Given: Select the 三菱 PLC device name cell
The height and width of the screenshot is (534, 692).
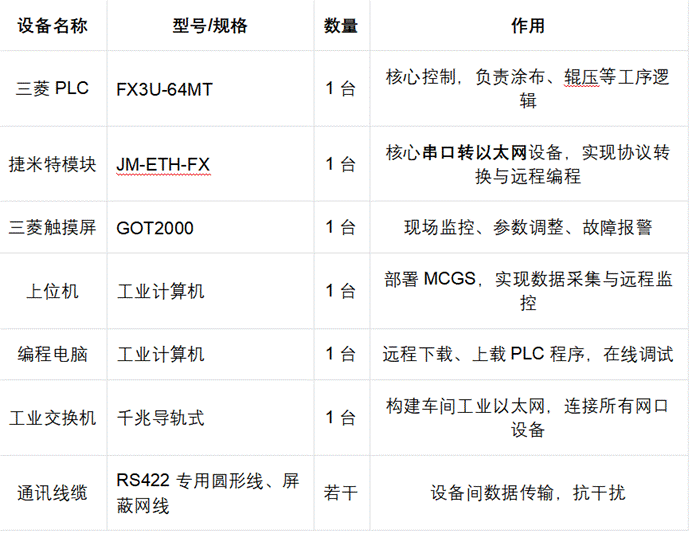Looking at the screenshot, I should pos(53,89).
